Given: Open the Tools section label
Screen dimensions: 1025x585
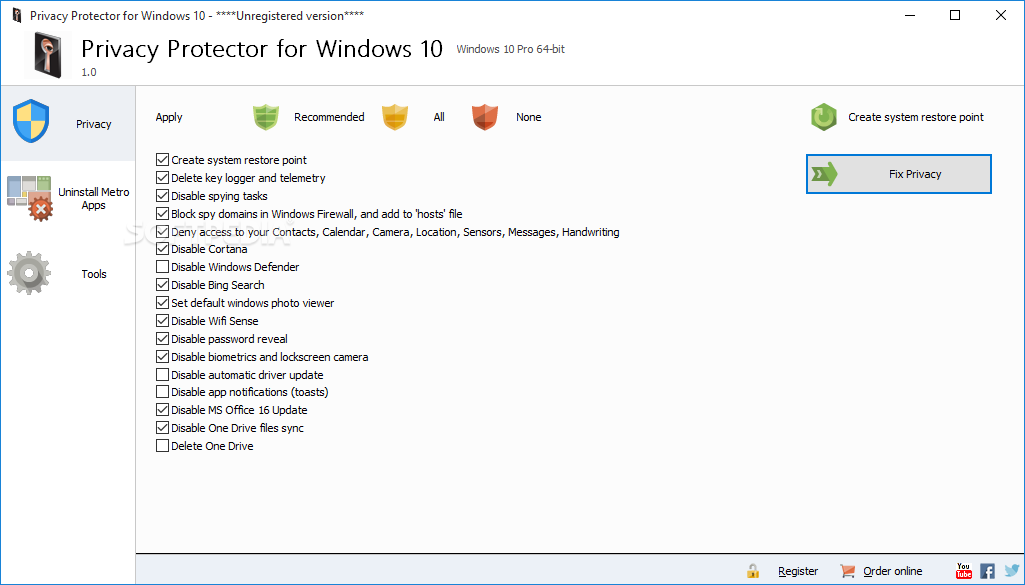Looking at the screenshot, I should (94, 274).
